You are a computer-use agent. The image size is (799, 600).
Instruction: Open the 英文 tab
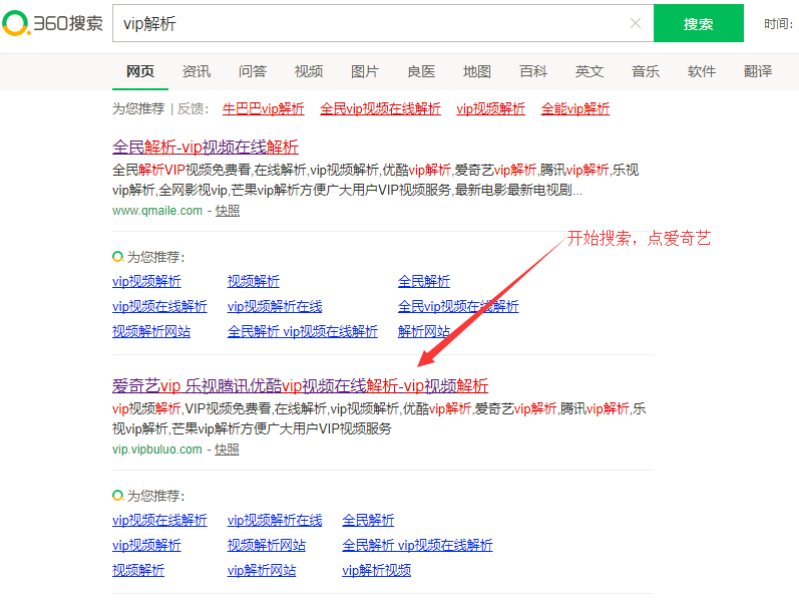pyautogui.click(x=590, y=71)
